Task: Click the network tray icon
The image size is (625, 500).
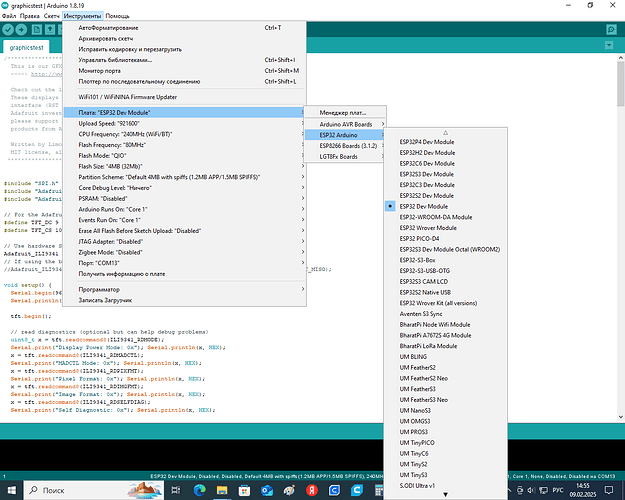Action: tap(543, 490)
